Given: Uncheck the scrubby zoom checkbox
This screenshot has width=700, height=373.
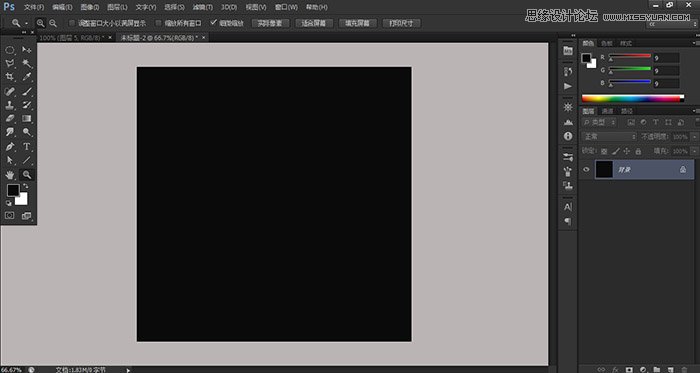Looking at the screenshot, I should click(x=213, y=23).
